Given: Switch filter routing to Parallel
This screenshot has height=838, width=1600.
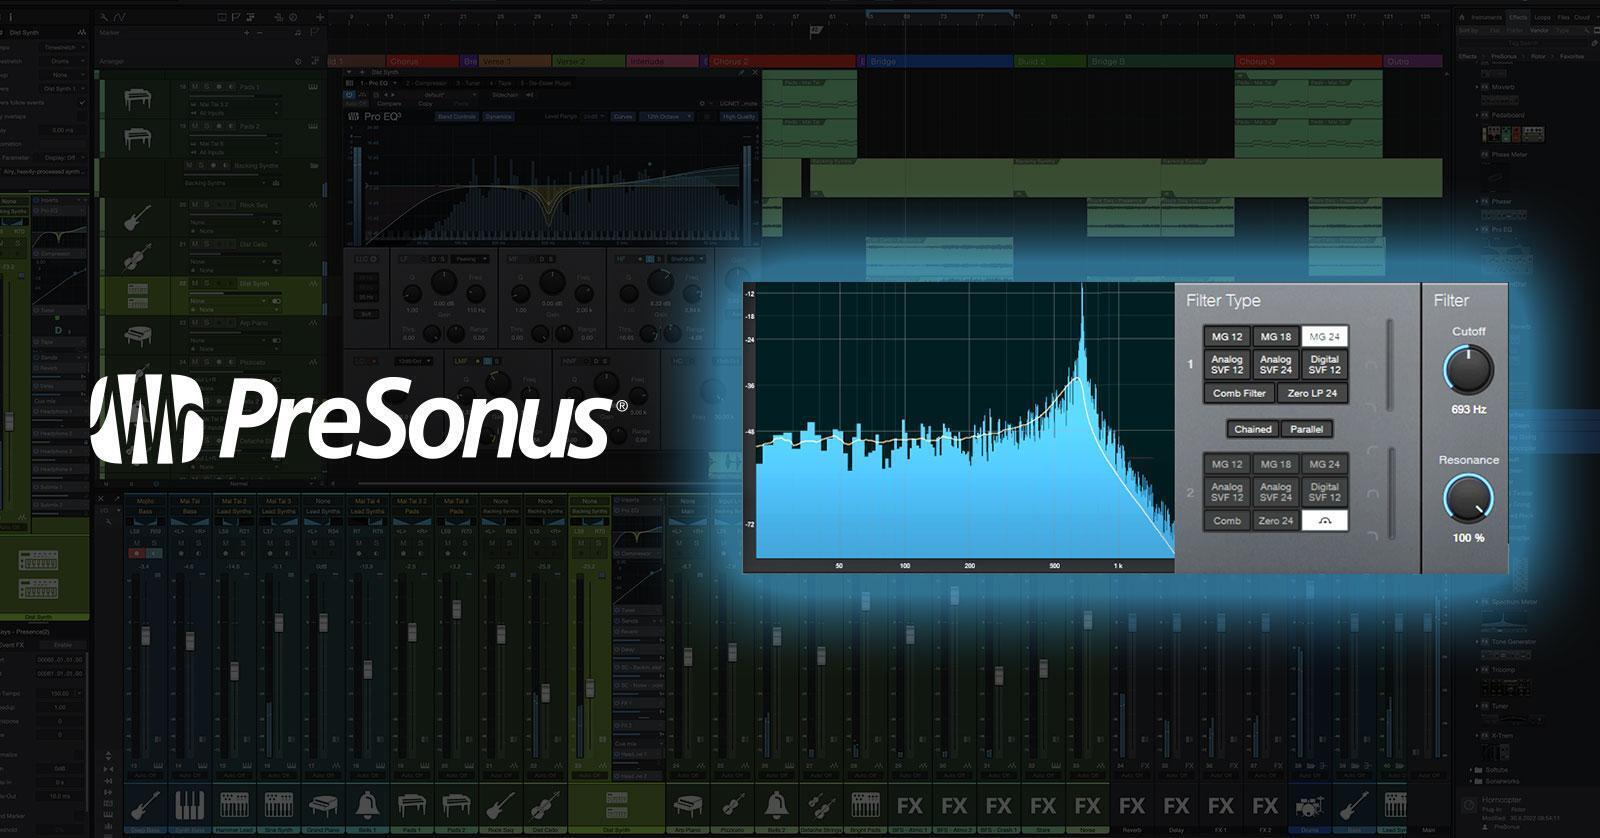Looking at the screenshot, I should click(1306, 429).
